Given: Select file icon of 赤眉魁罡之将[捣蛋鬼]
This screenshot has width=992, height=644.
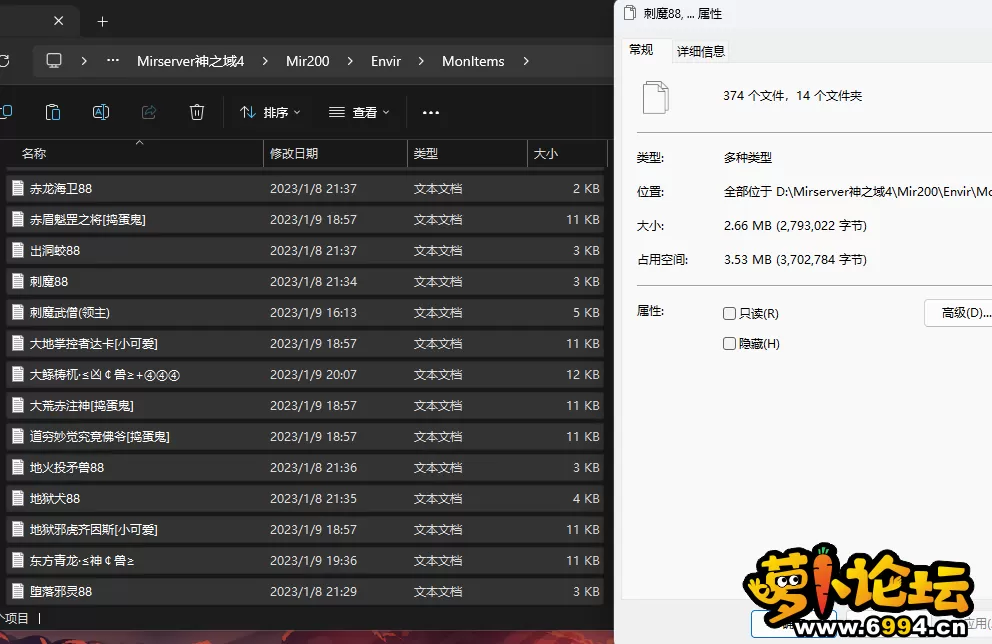Looking at the screenshot, I should tap(18, 219).
